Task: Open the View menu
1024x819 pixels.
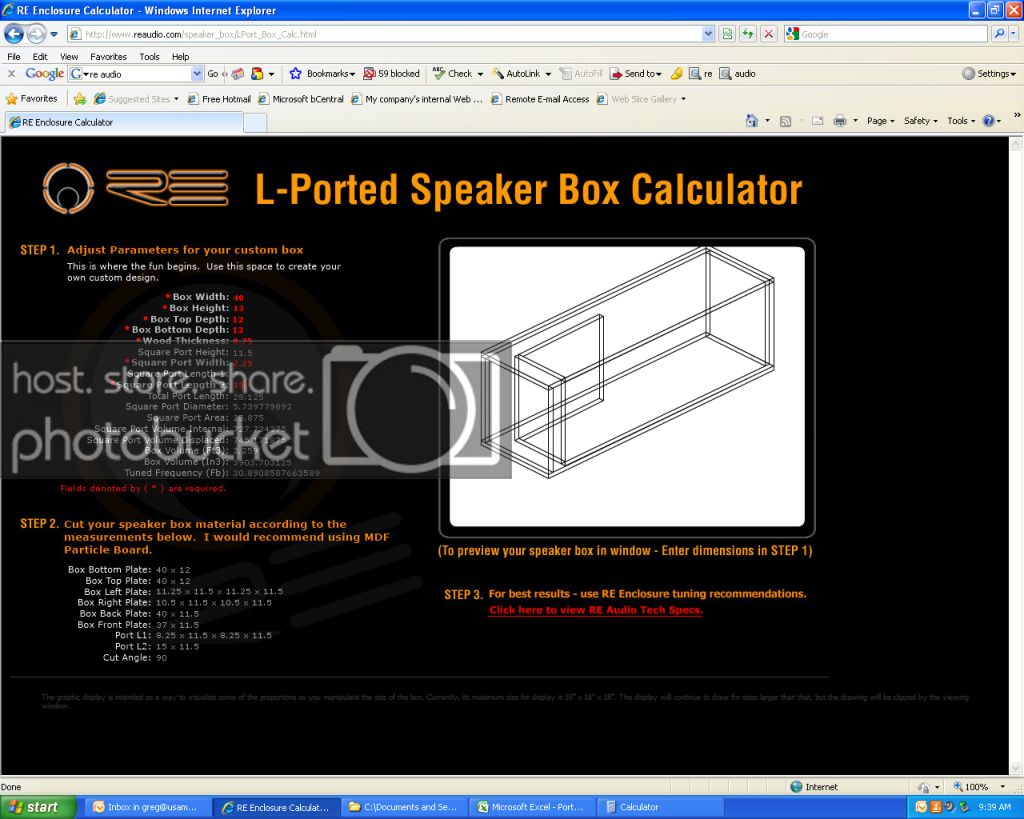Action: pos(69,57)
